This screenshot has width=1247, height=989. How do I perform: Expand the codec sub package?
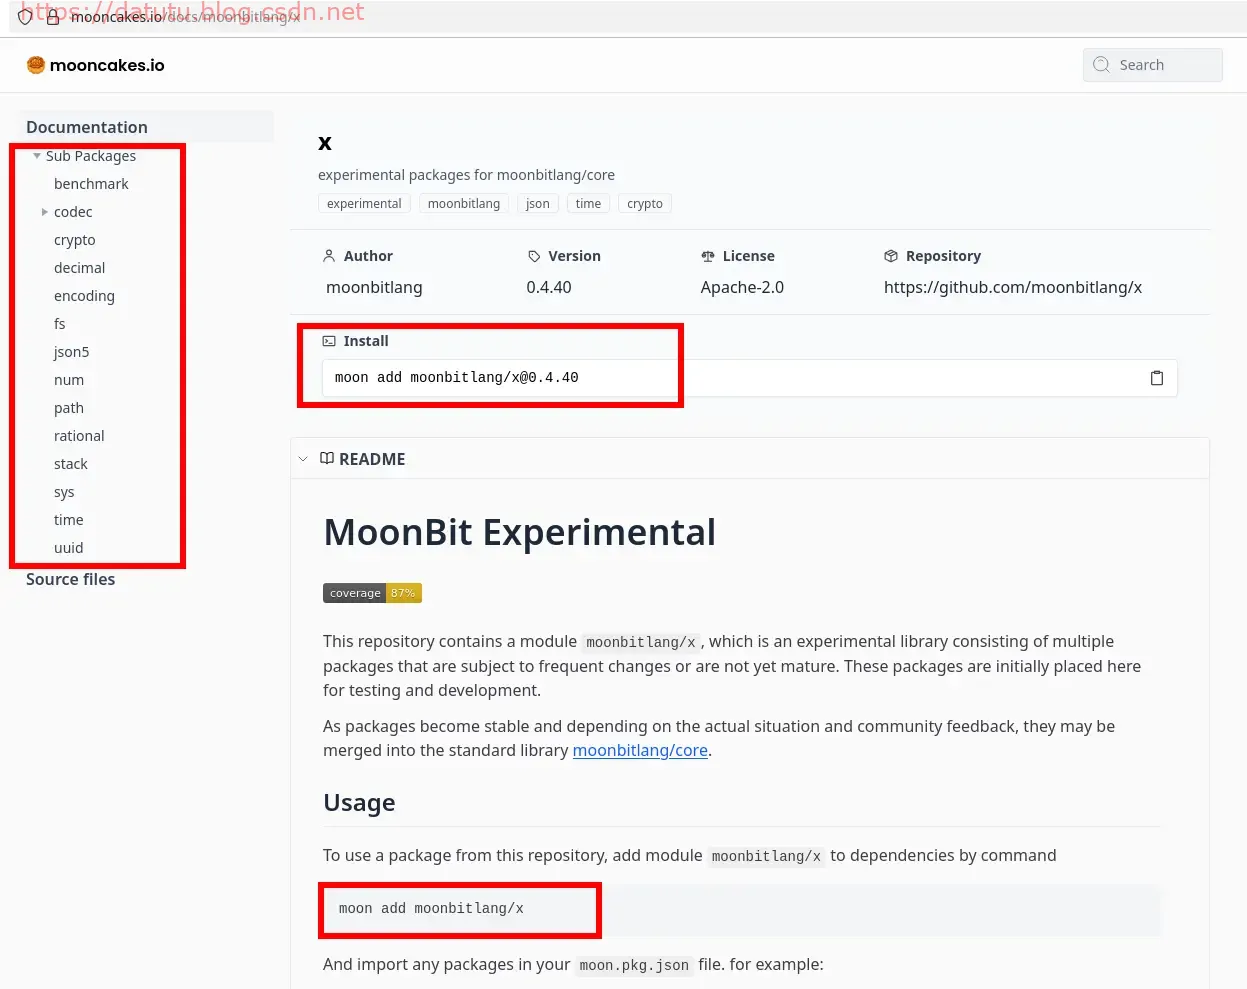[44, 212]
